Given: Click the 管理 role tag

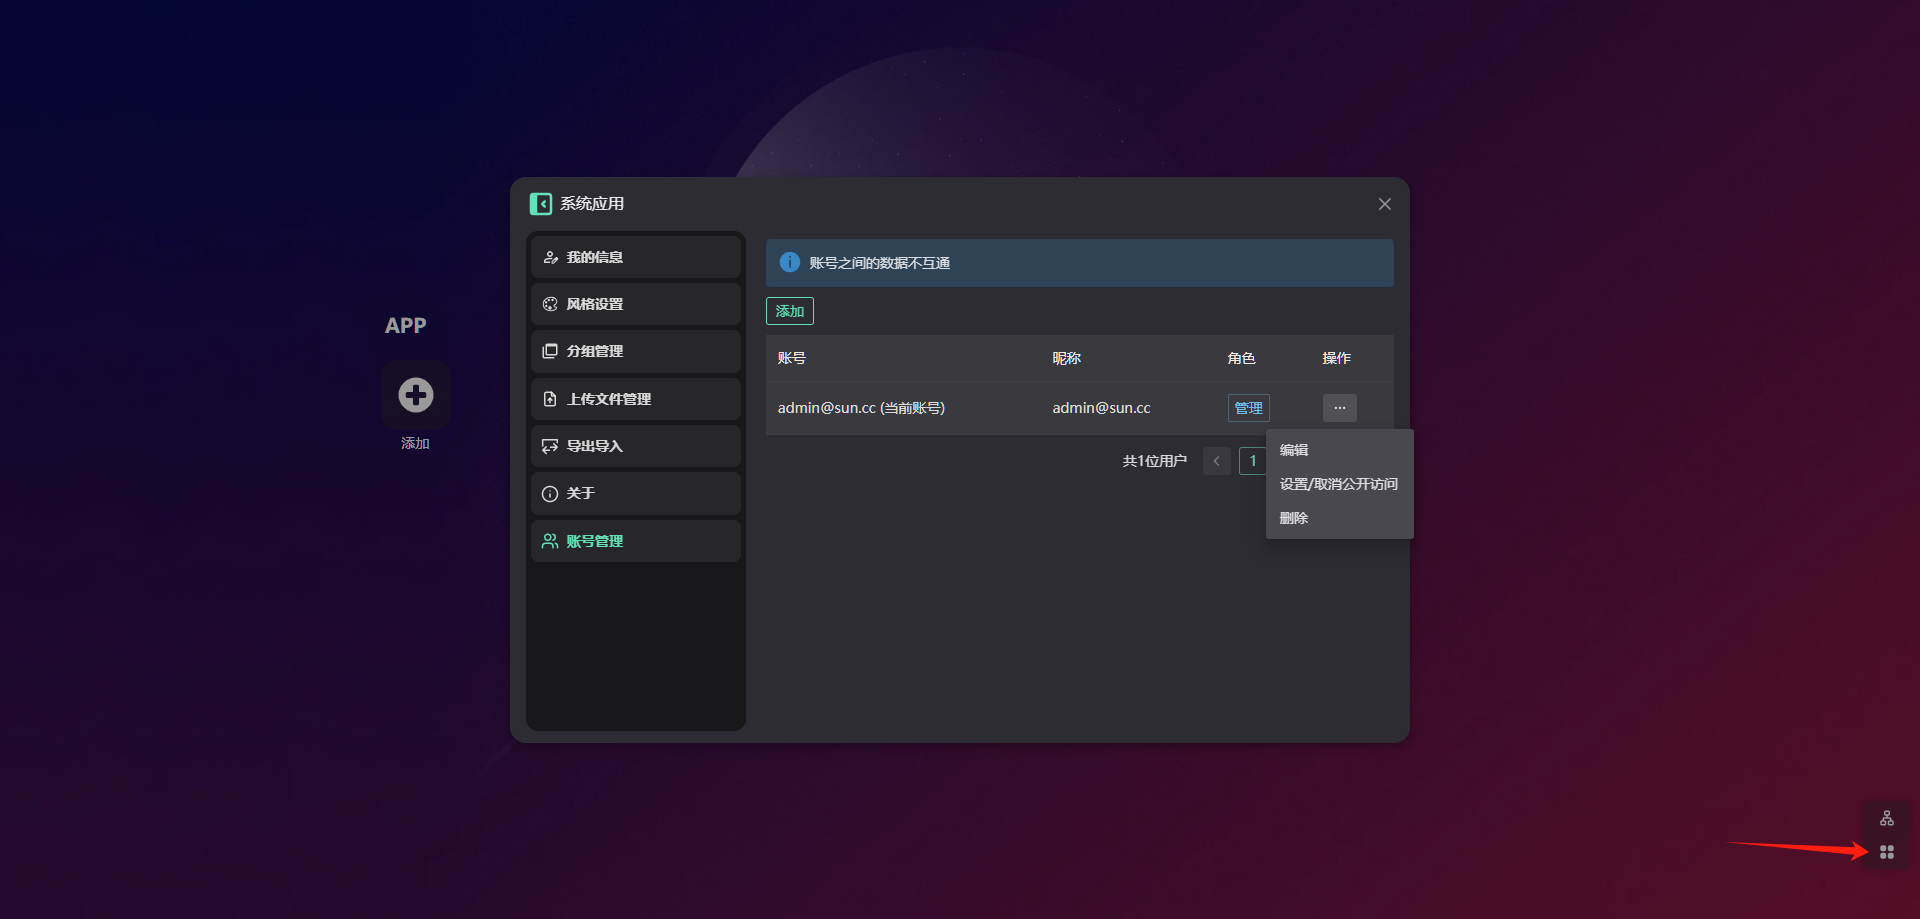Looking at the screenshot, I should pyautogui.click(x=1248, y=408).
